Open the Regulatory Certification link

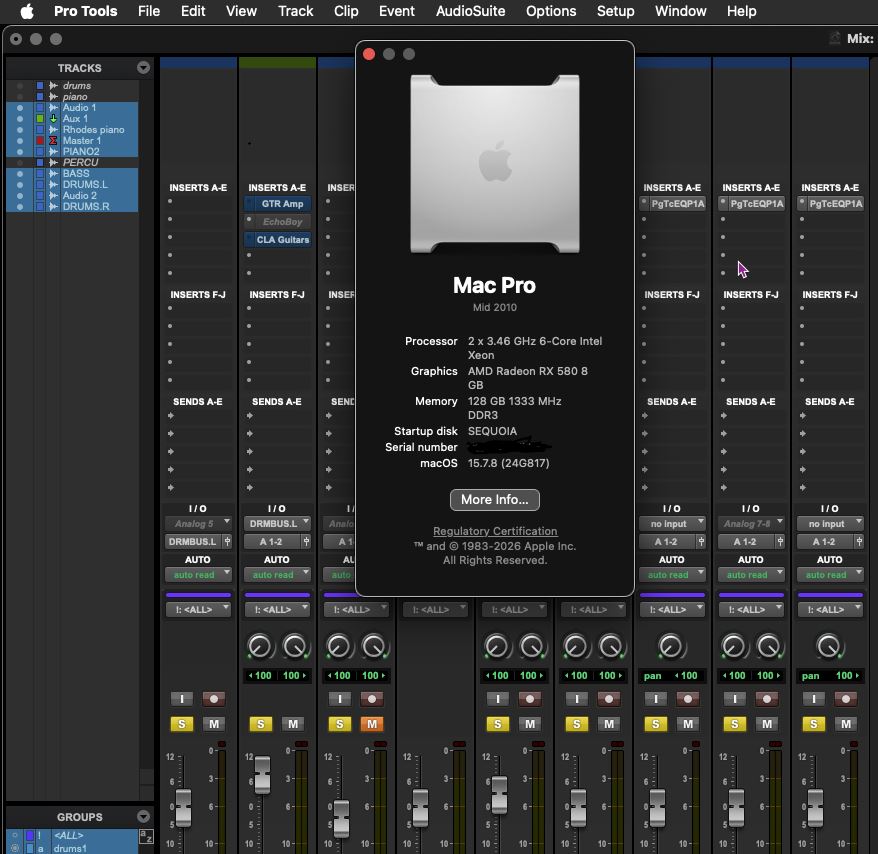(x=495, y=531)
